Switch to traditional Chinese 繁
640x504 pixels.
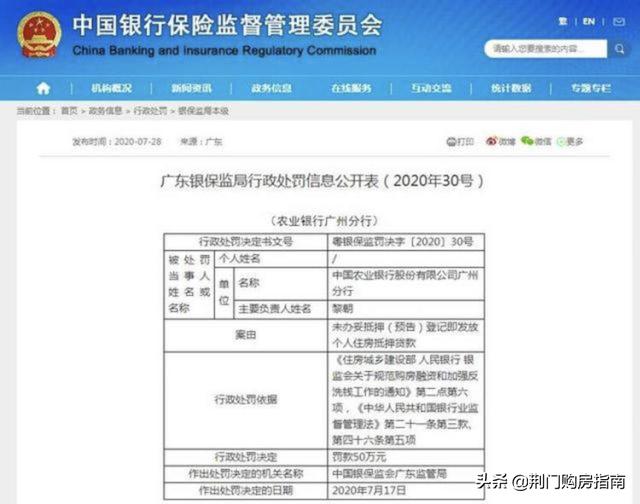coord(563,21)
